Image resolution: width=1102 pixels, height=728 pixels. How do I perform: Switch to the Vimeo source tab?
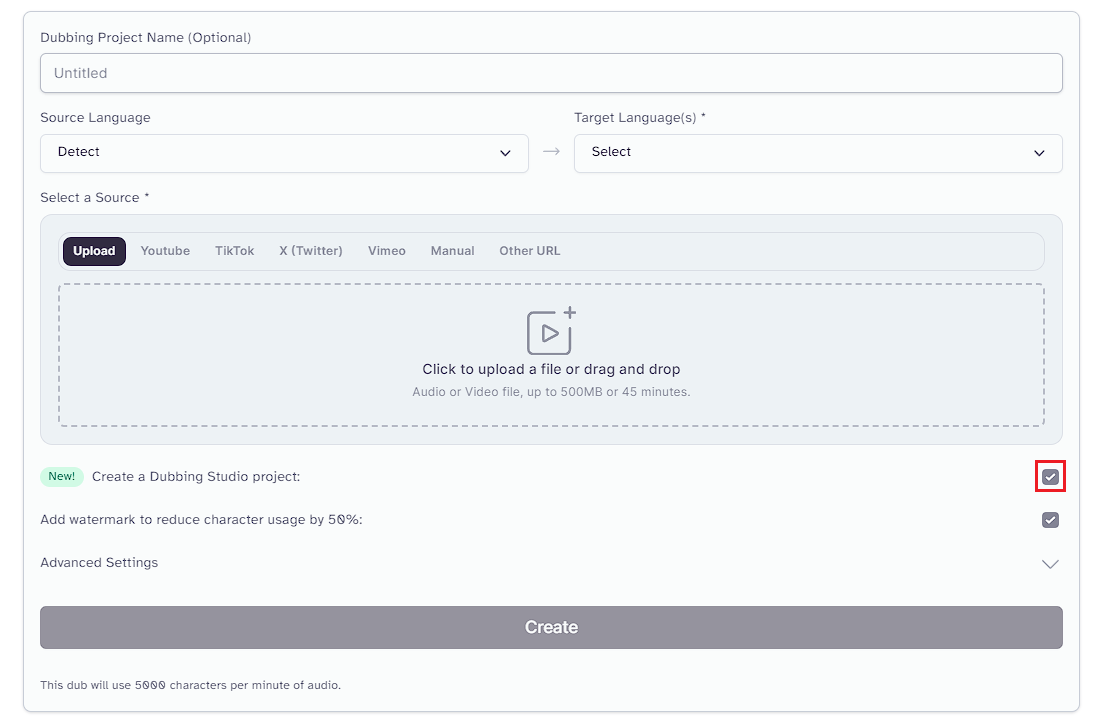point(387,251)
